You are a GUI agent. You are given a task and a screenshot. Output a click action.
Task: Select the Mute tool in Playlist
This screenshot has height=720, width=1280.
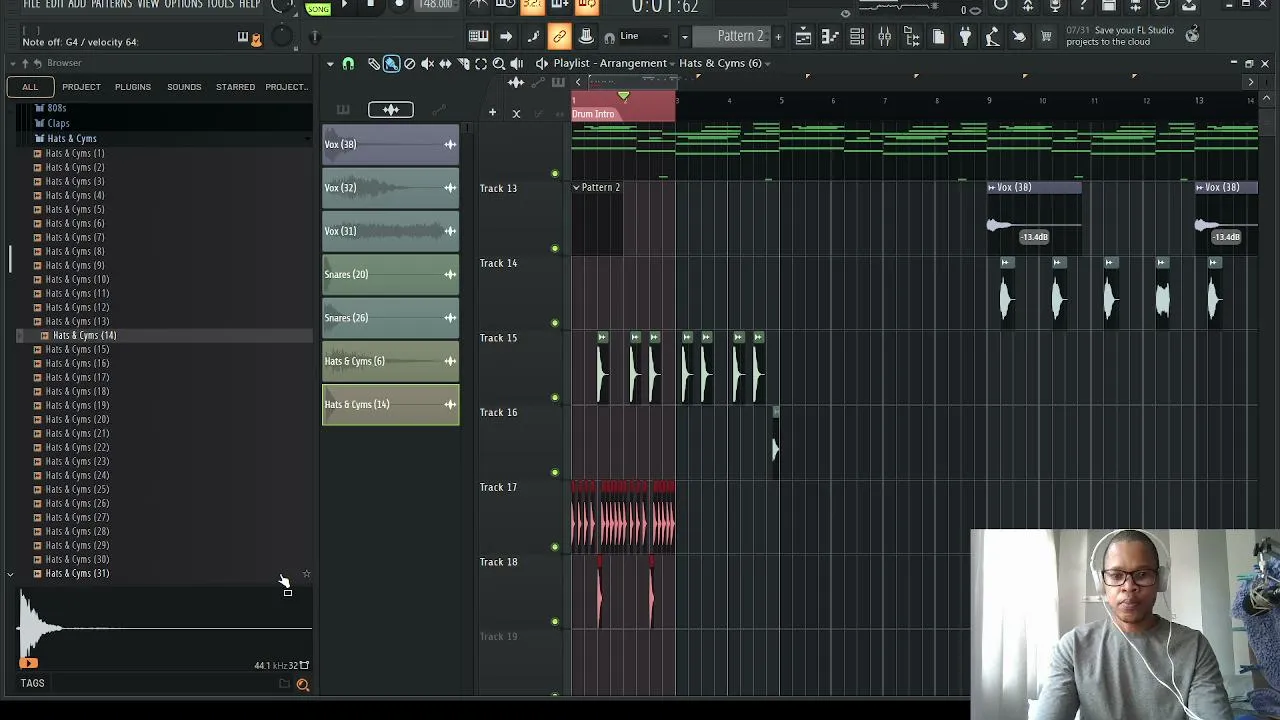click(x=427, y=63)
